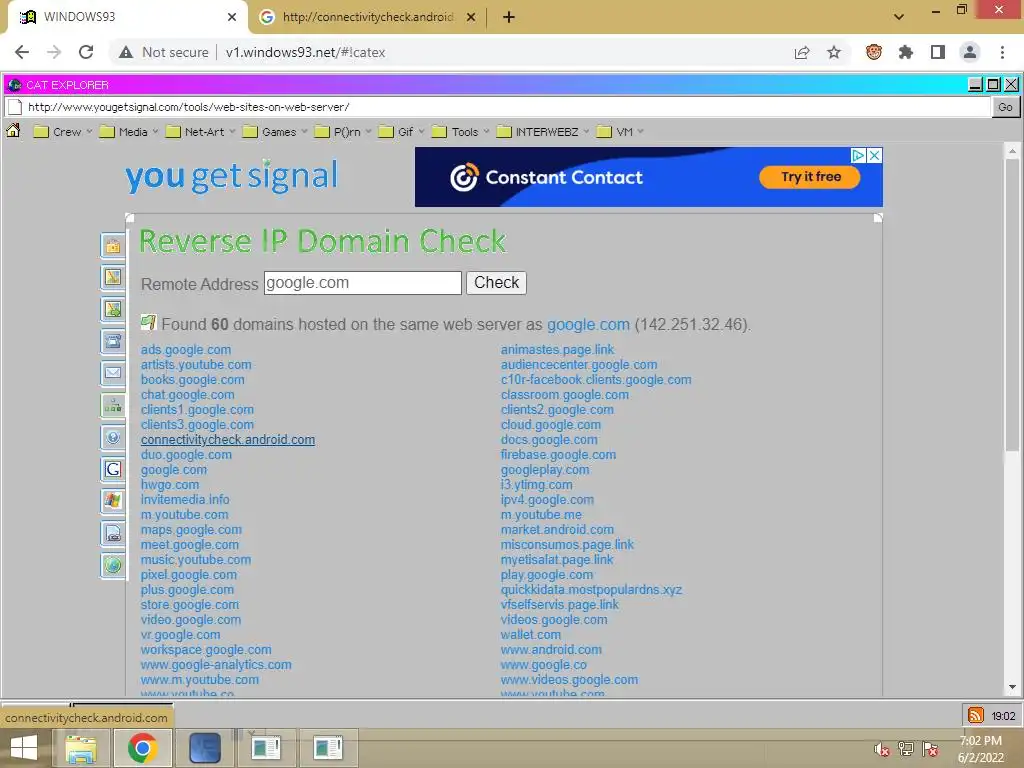Screen dimensions: 1024x768
Task: Expand the Gif bookmark folder
Action: [x=402, y=132]
